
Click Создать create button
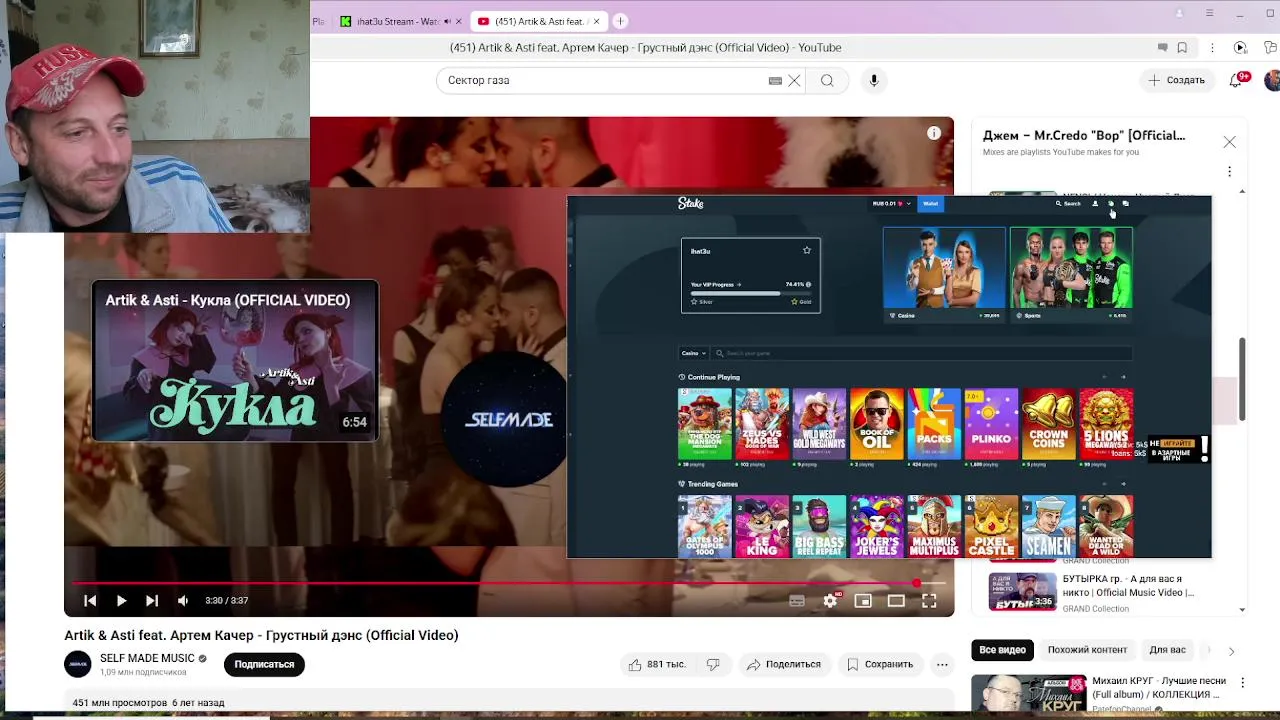(1176, 80)
